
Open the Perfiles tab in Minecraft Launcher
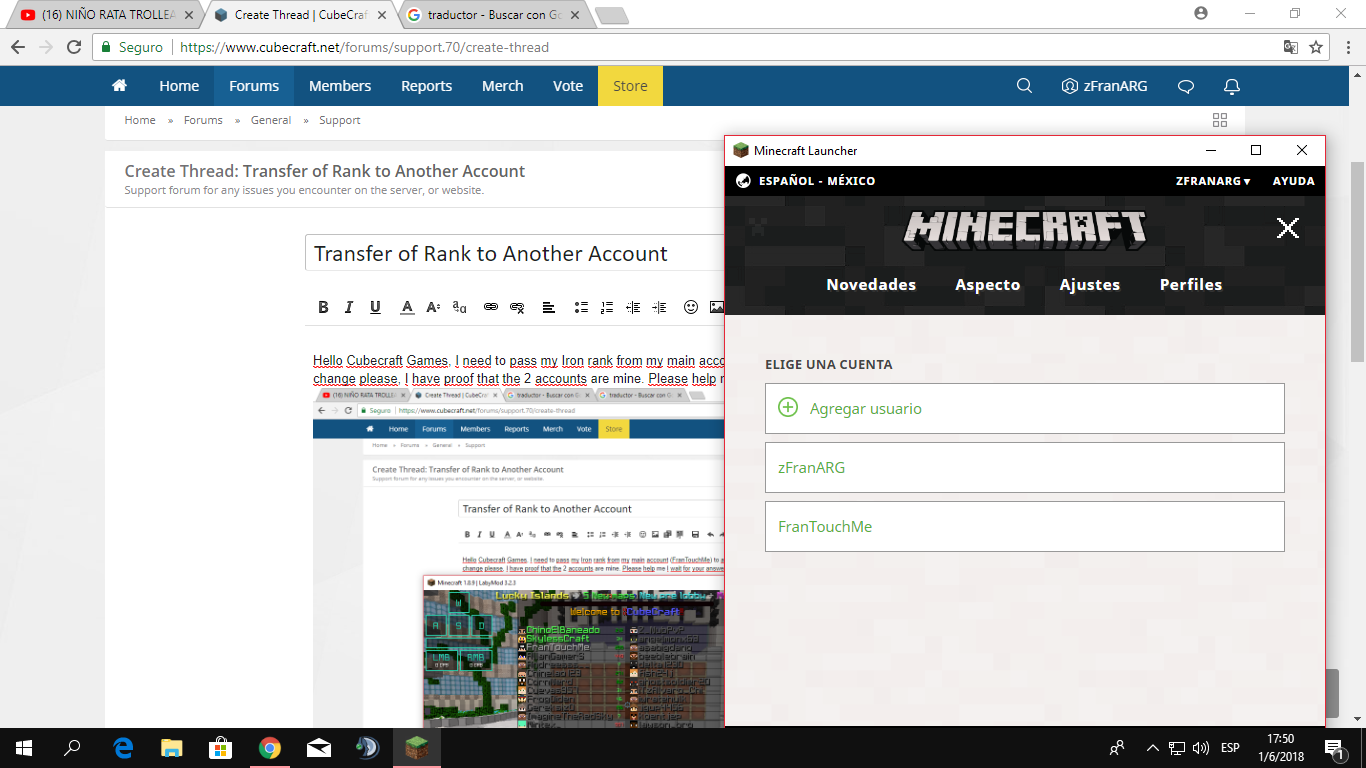(x=1191, y=285)
